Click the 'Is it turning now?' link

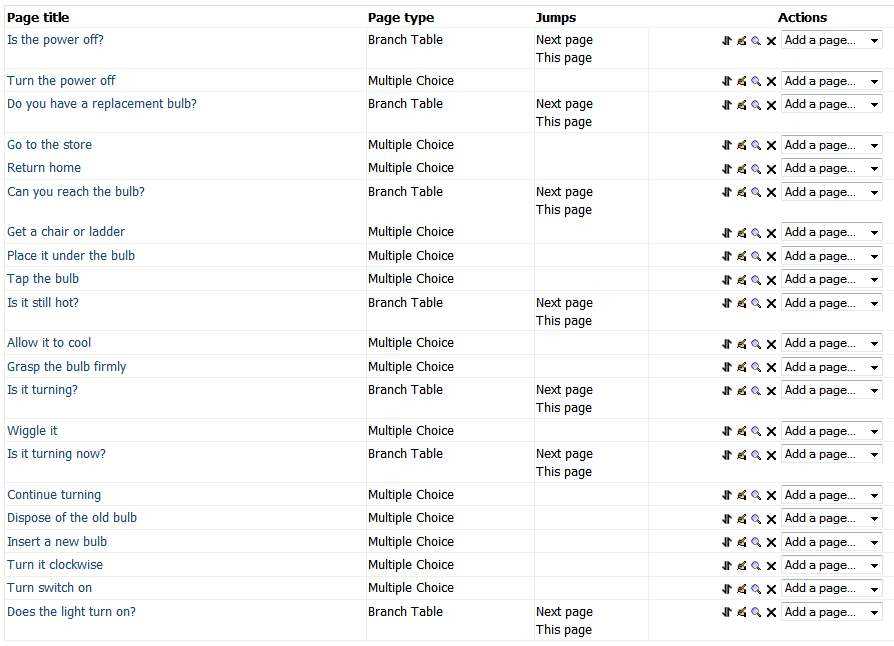(56, 454)
